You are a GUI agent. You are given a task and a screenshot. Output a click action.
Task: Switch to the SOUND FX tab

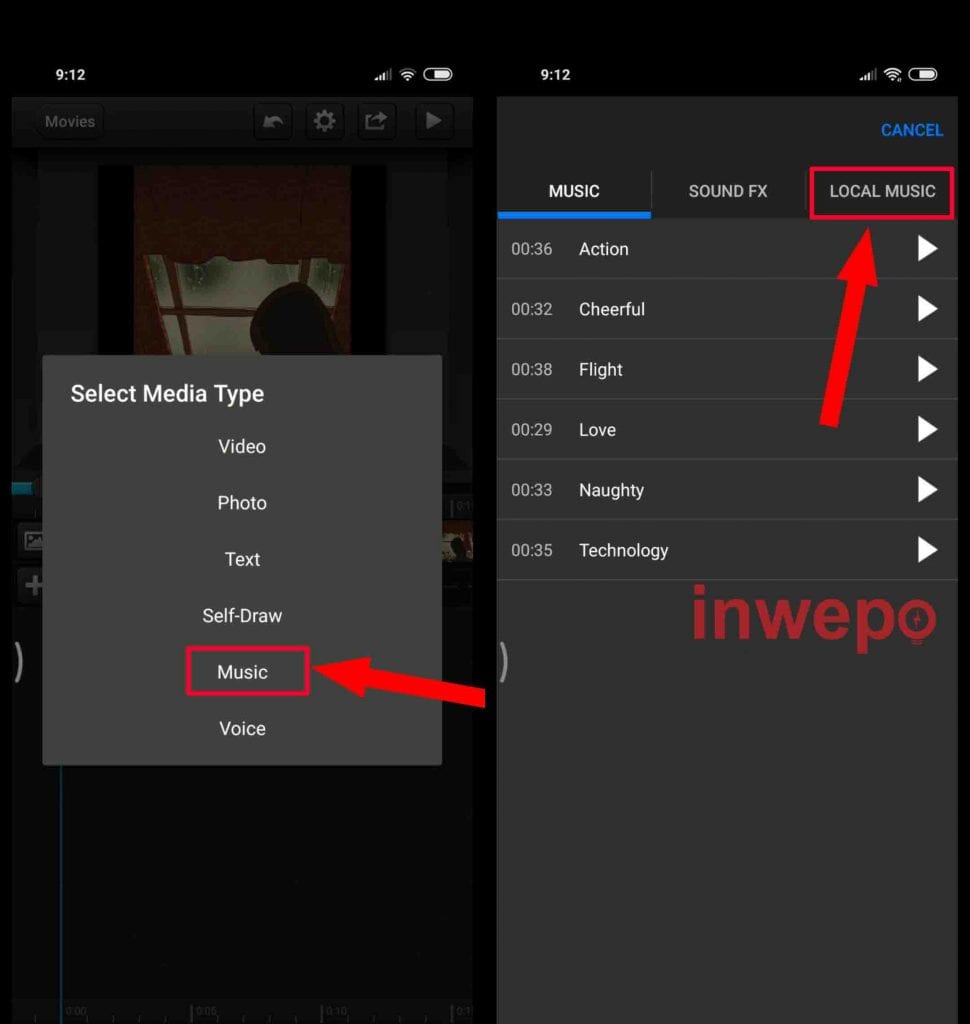[728, 191]
